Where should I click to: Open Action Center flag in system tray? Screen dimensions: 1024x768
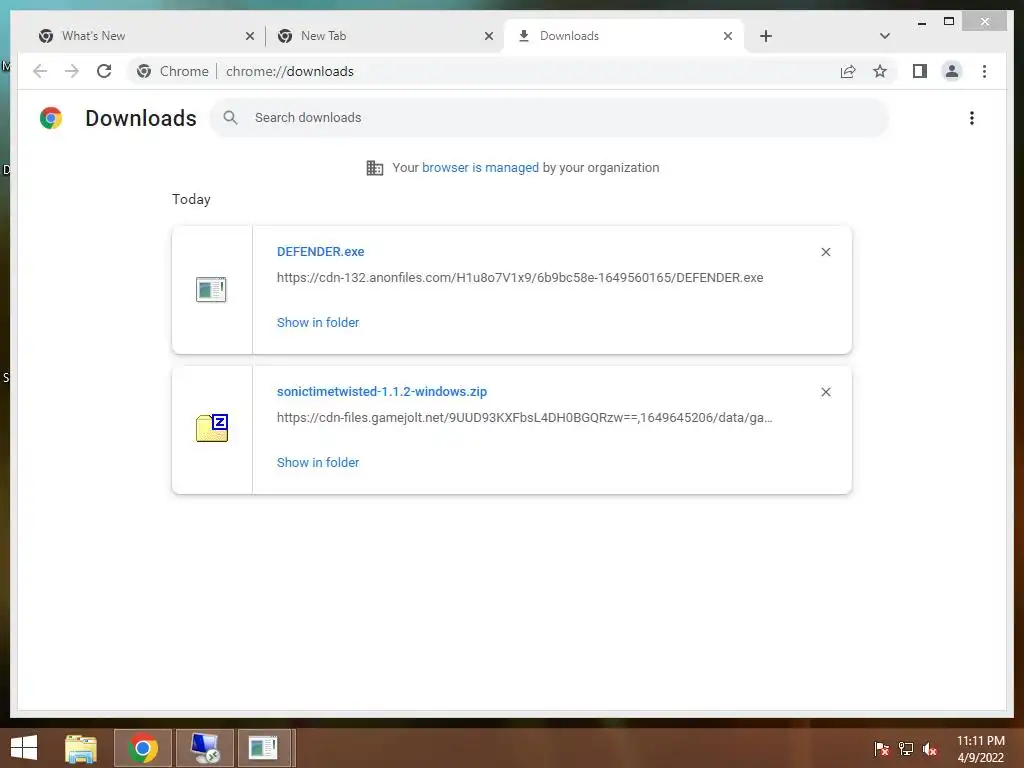881,748
